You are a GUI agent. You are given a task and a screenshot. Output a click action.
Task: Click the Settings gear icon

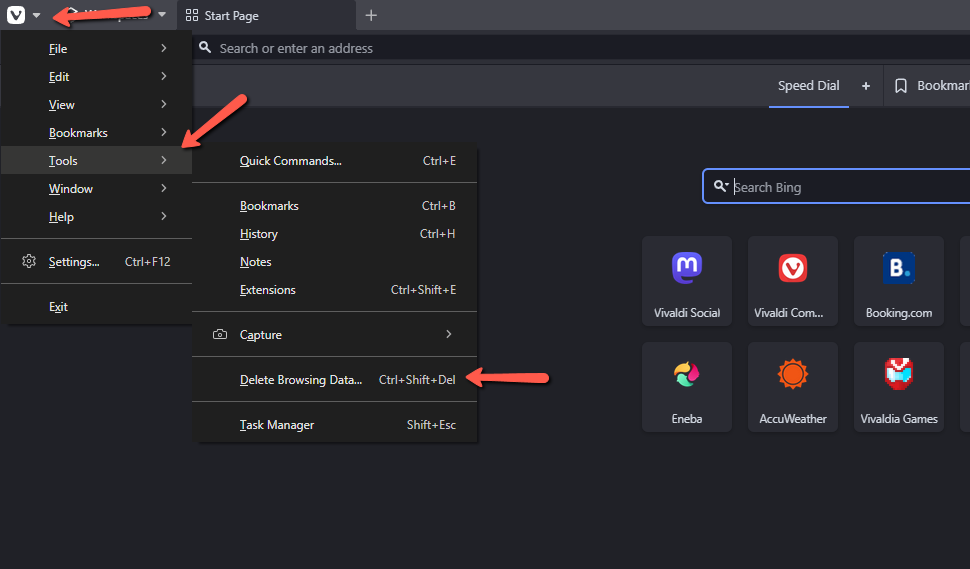pyautogui.click(x=29, y=261)
